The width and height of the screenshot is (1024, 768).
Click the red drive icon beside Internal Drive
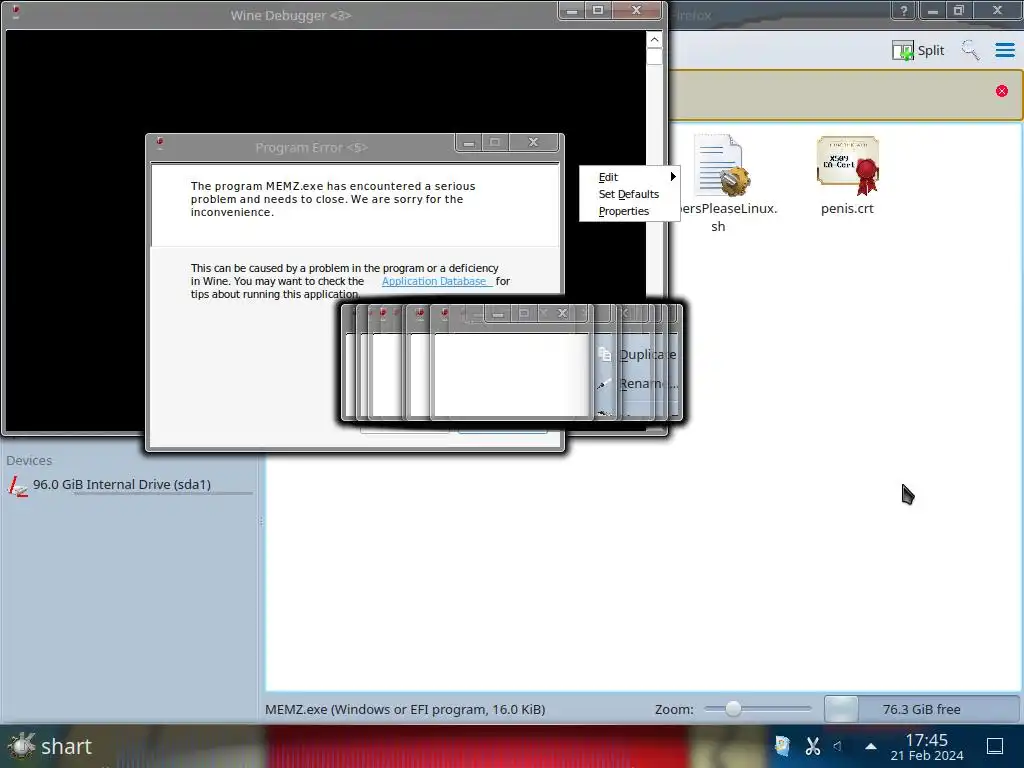click(x=18, y=486)
